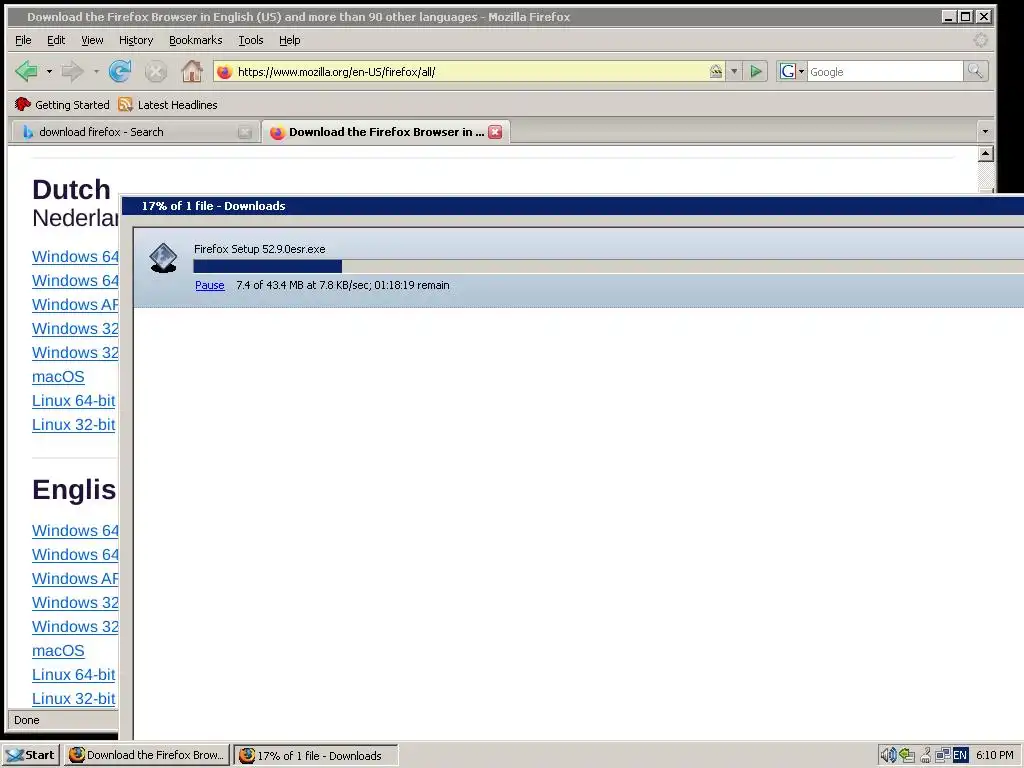Viewport: 1024px width, 768px height.
Task: Reload the current page
Action: tap(120, 71)
